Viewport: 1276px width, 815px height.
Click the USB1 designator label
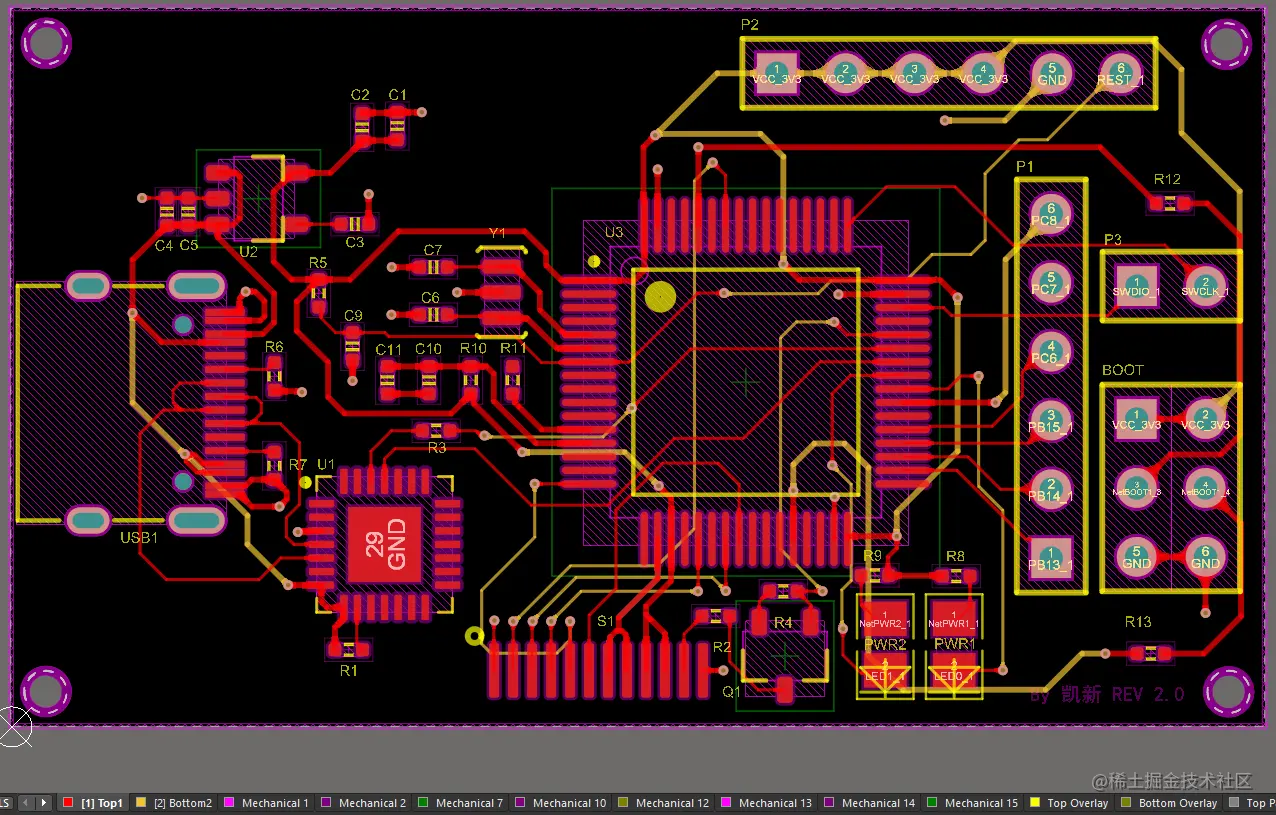pyautogui.click(x=139, y=538)
